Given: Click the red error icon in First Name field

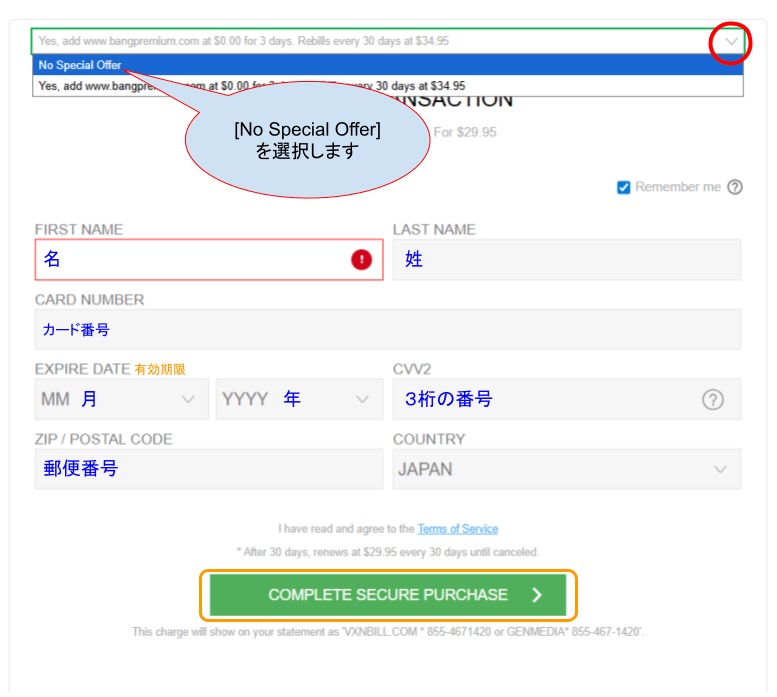Looking at the screenshot, I should (361, 260).
